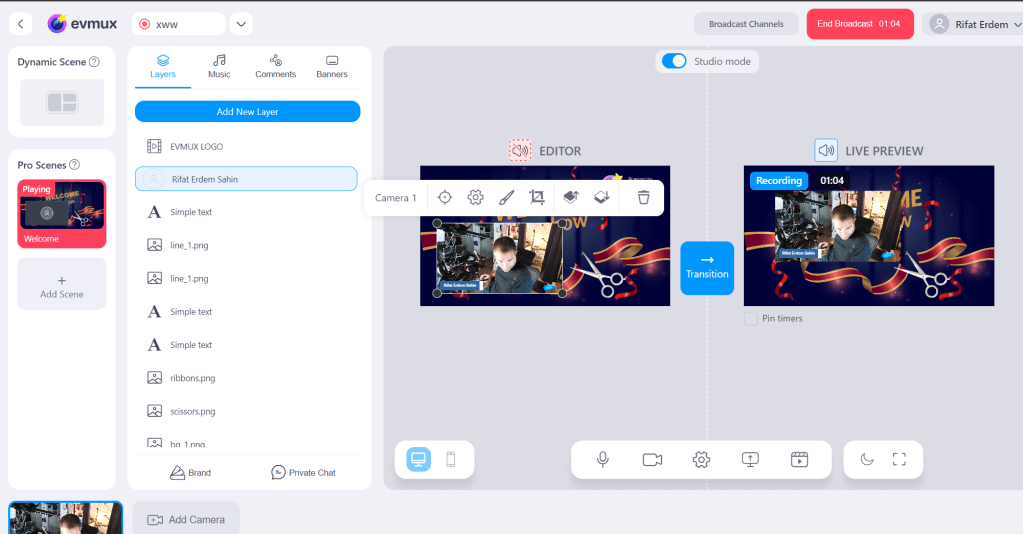Open the Rifat Erdem account menu

tap(973, 24)
